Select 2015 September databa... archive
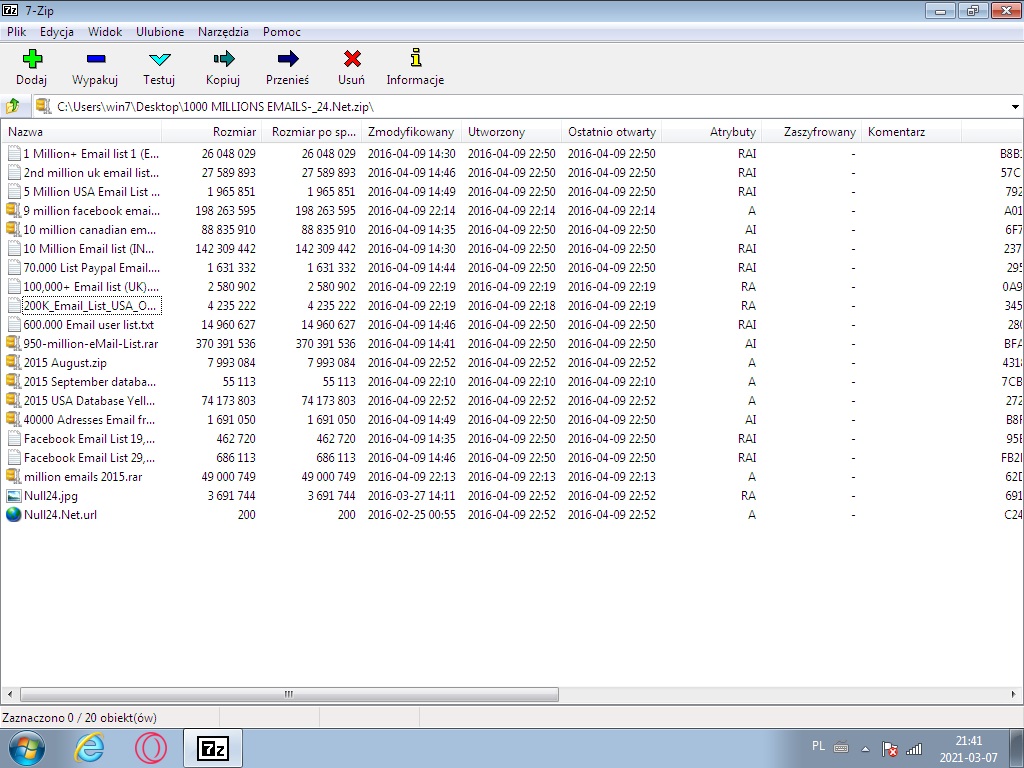This screenshot has height=768, width=1024. pos(90,381)
